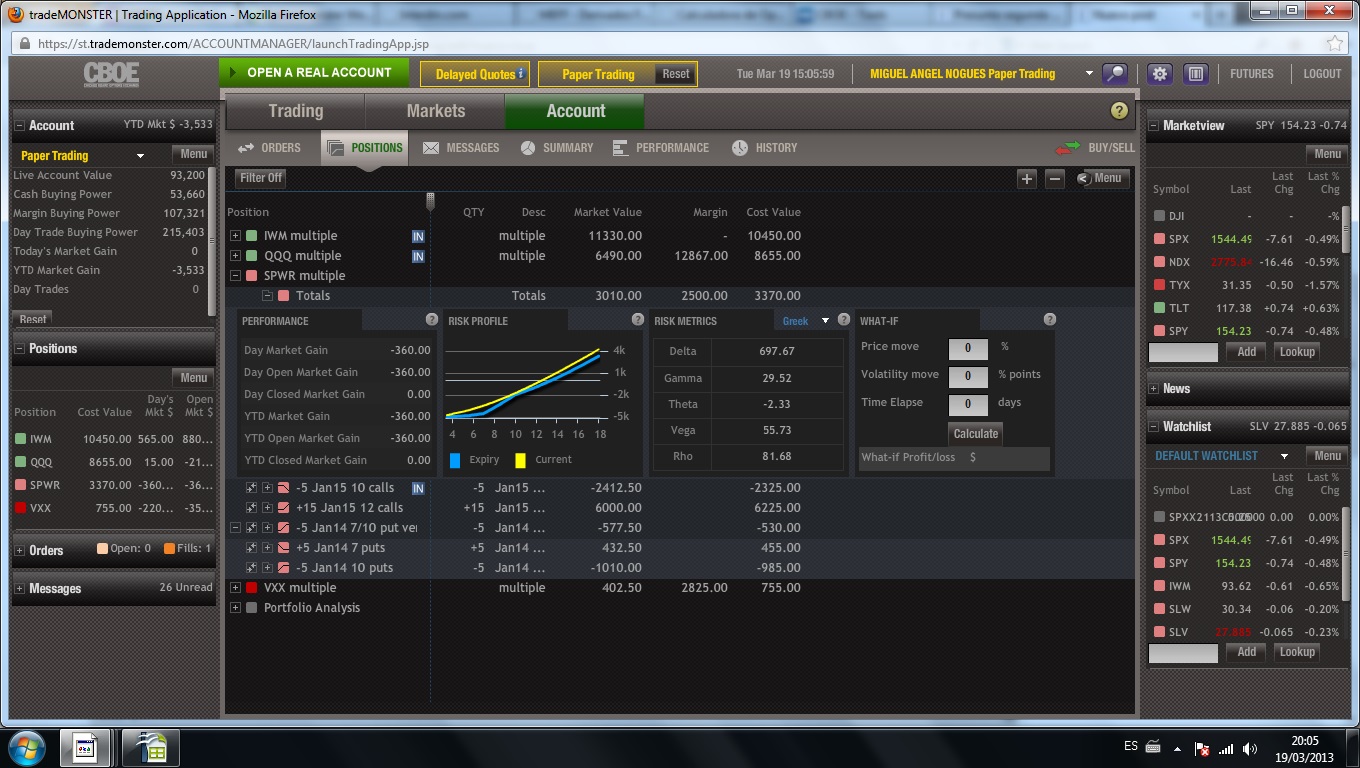
Task: Click Reset next to Paper Trading in top bar
Action: tap(676, 74)
